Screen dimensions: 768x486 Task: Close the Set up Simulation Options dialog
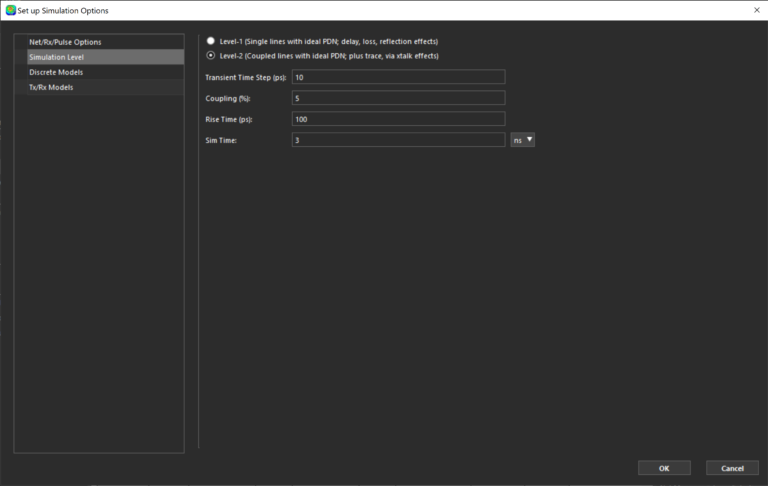754,10
